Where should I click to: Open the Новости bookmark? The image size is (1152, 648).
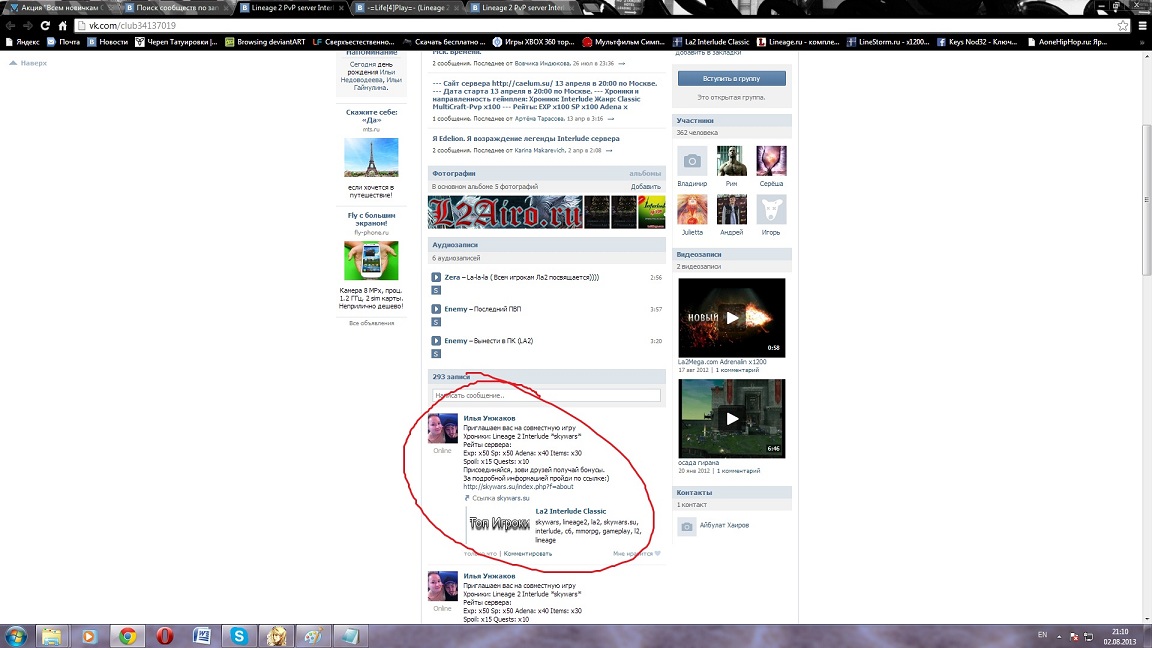click(x=107, y=42)
